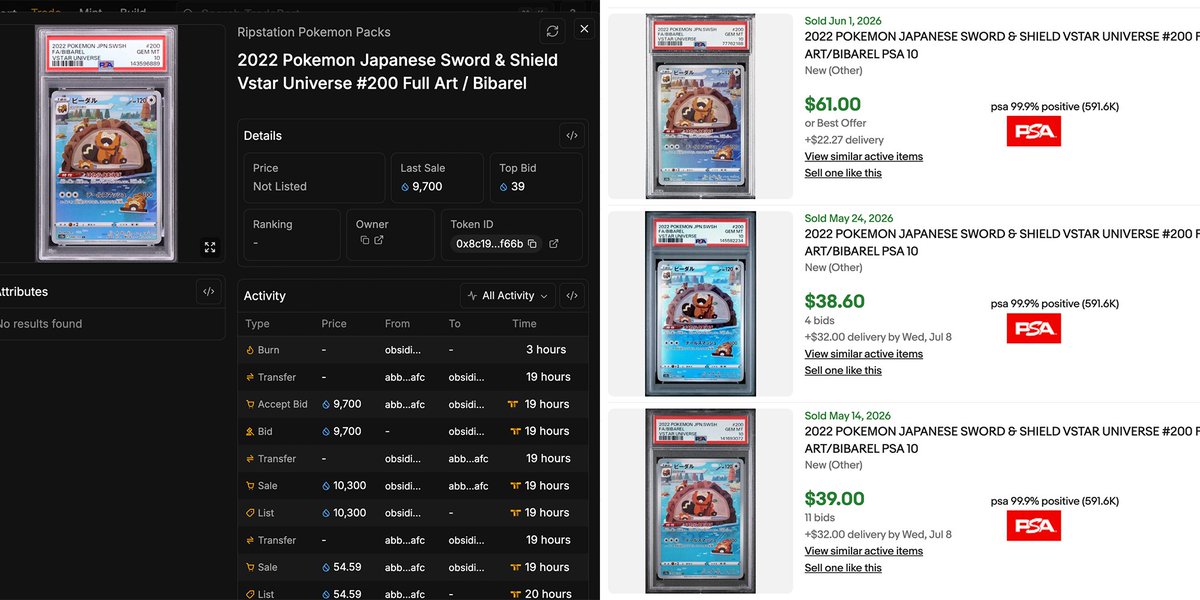Viewport: 1200px width, 600px height.
Task: Copy the Owner address
Action: point(365,241)
